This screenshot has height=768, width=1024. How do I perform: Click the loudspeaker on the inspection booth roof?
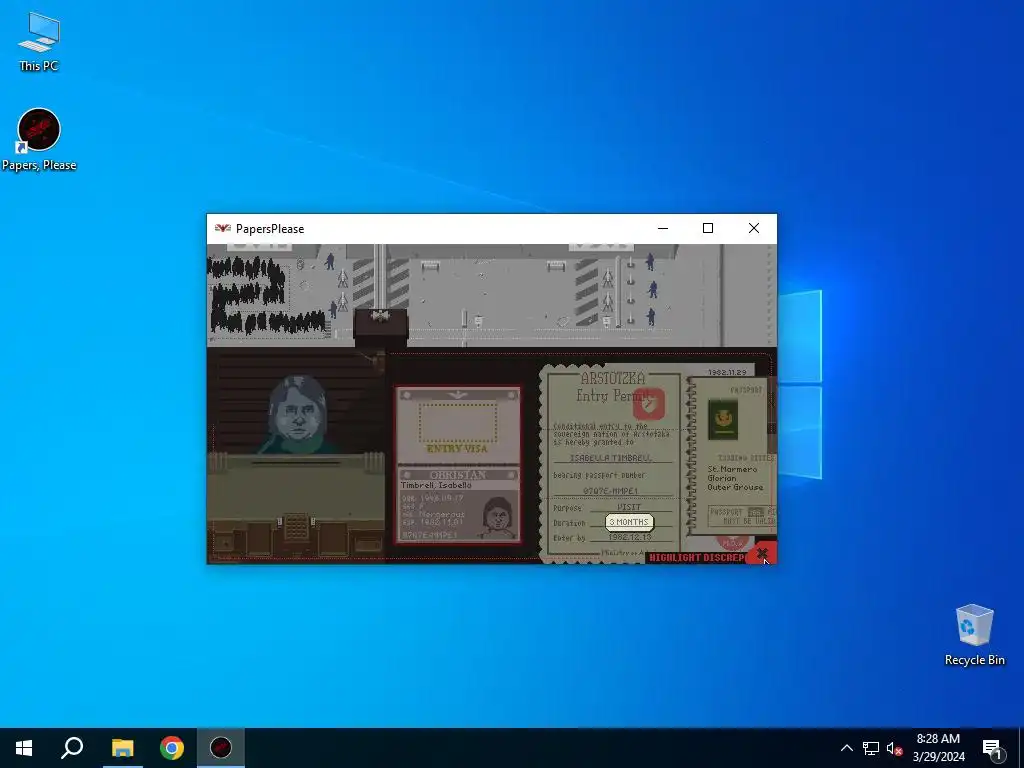380,317
